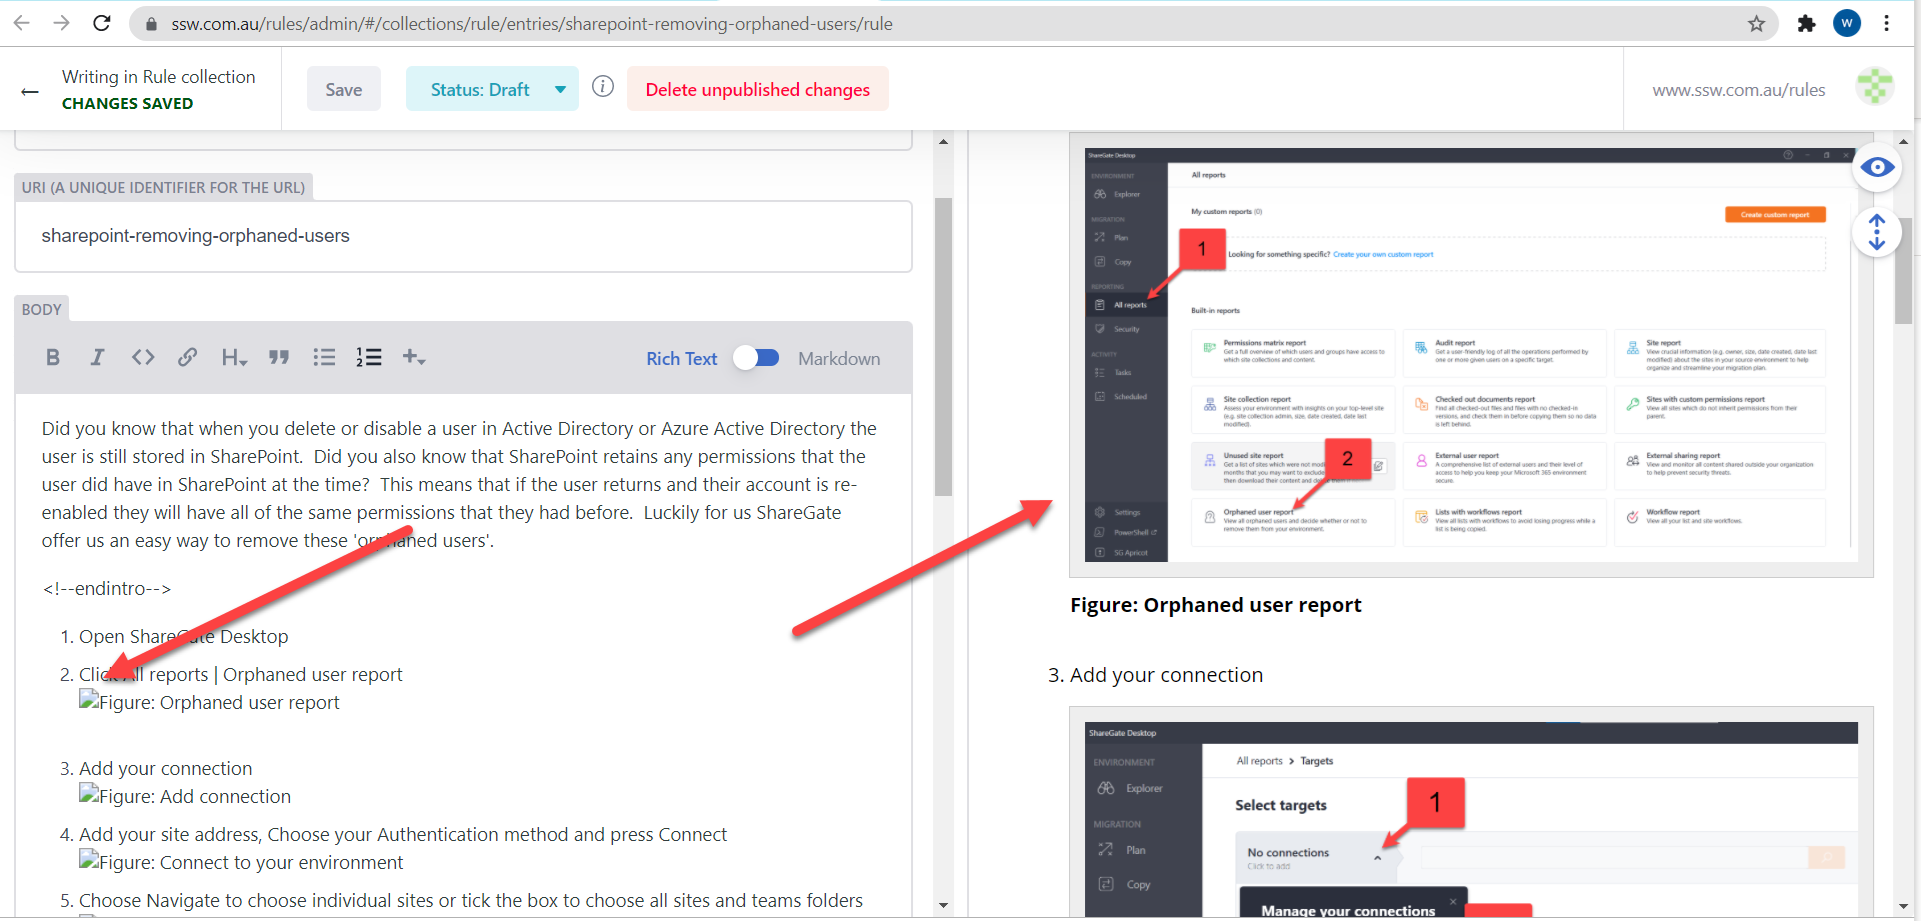Open the browser extensions menu
This screenshot has width=1921, height=921.
pos(1806,24)
